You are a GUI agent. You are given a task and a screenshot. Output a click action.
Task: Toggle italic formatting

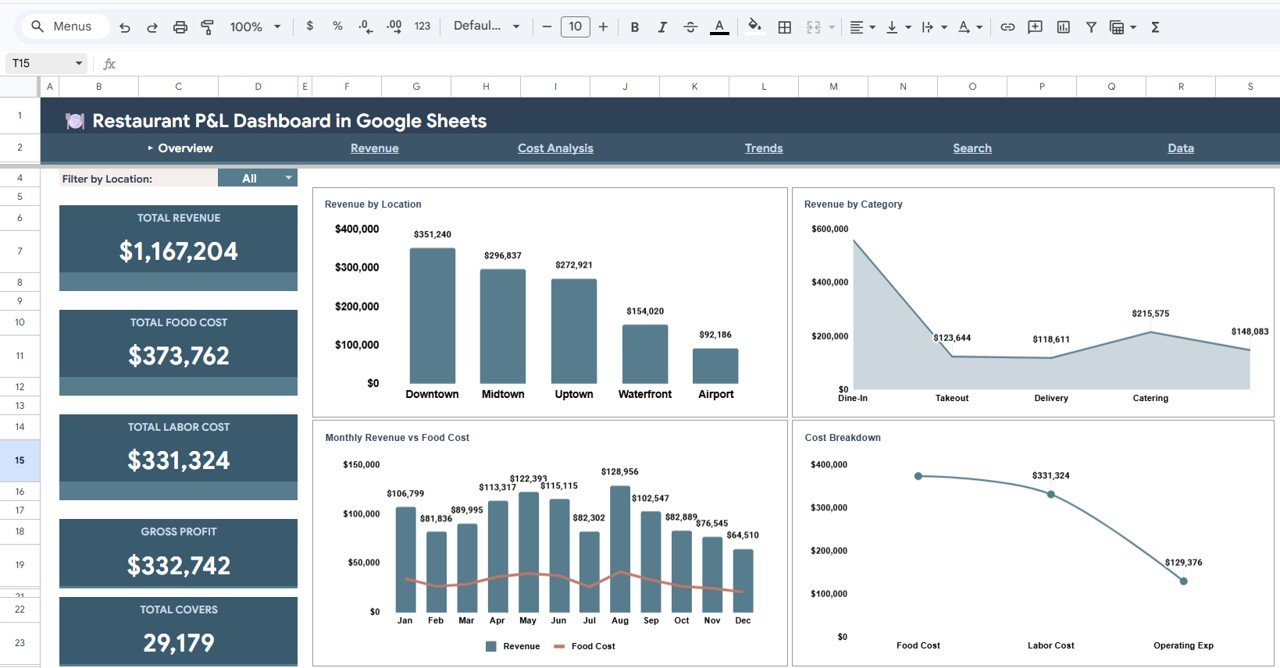point(662,26)
